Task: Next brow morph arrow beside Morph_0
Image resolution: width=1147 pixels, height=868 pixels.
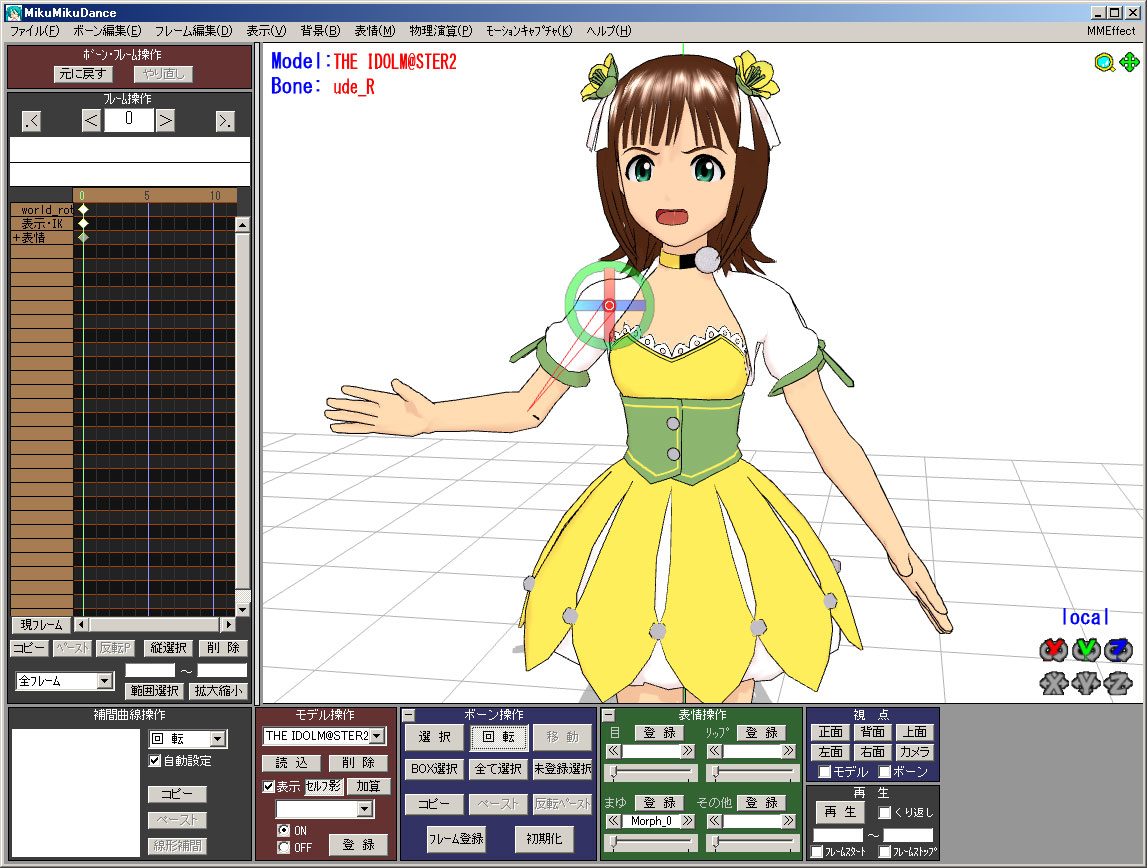Action: [687, 821]
